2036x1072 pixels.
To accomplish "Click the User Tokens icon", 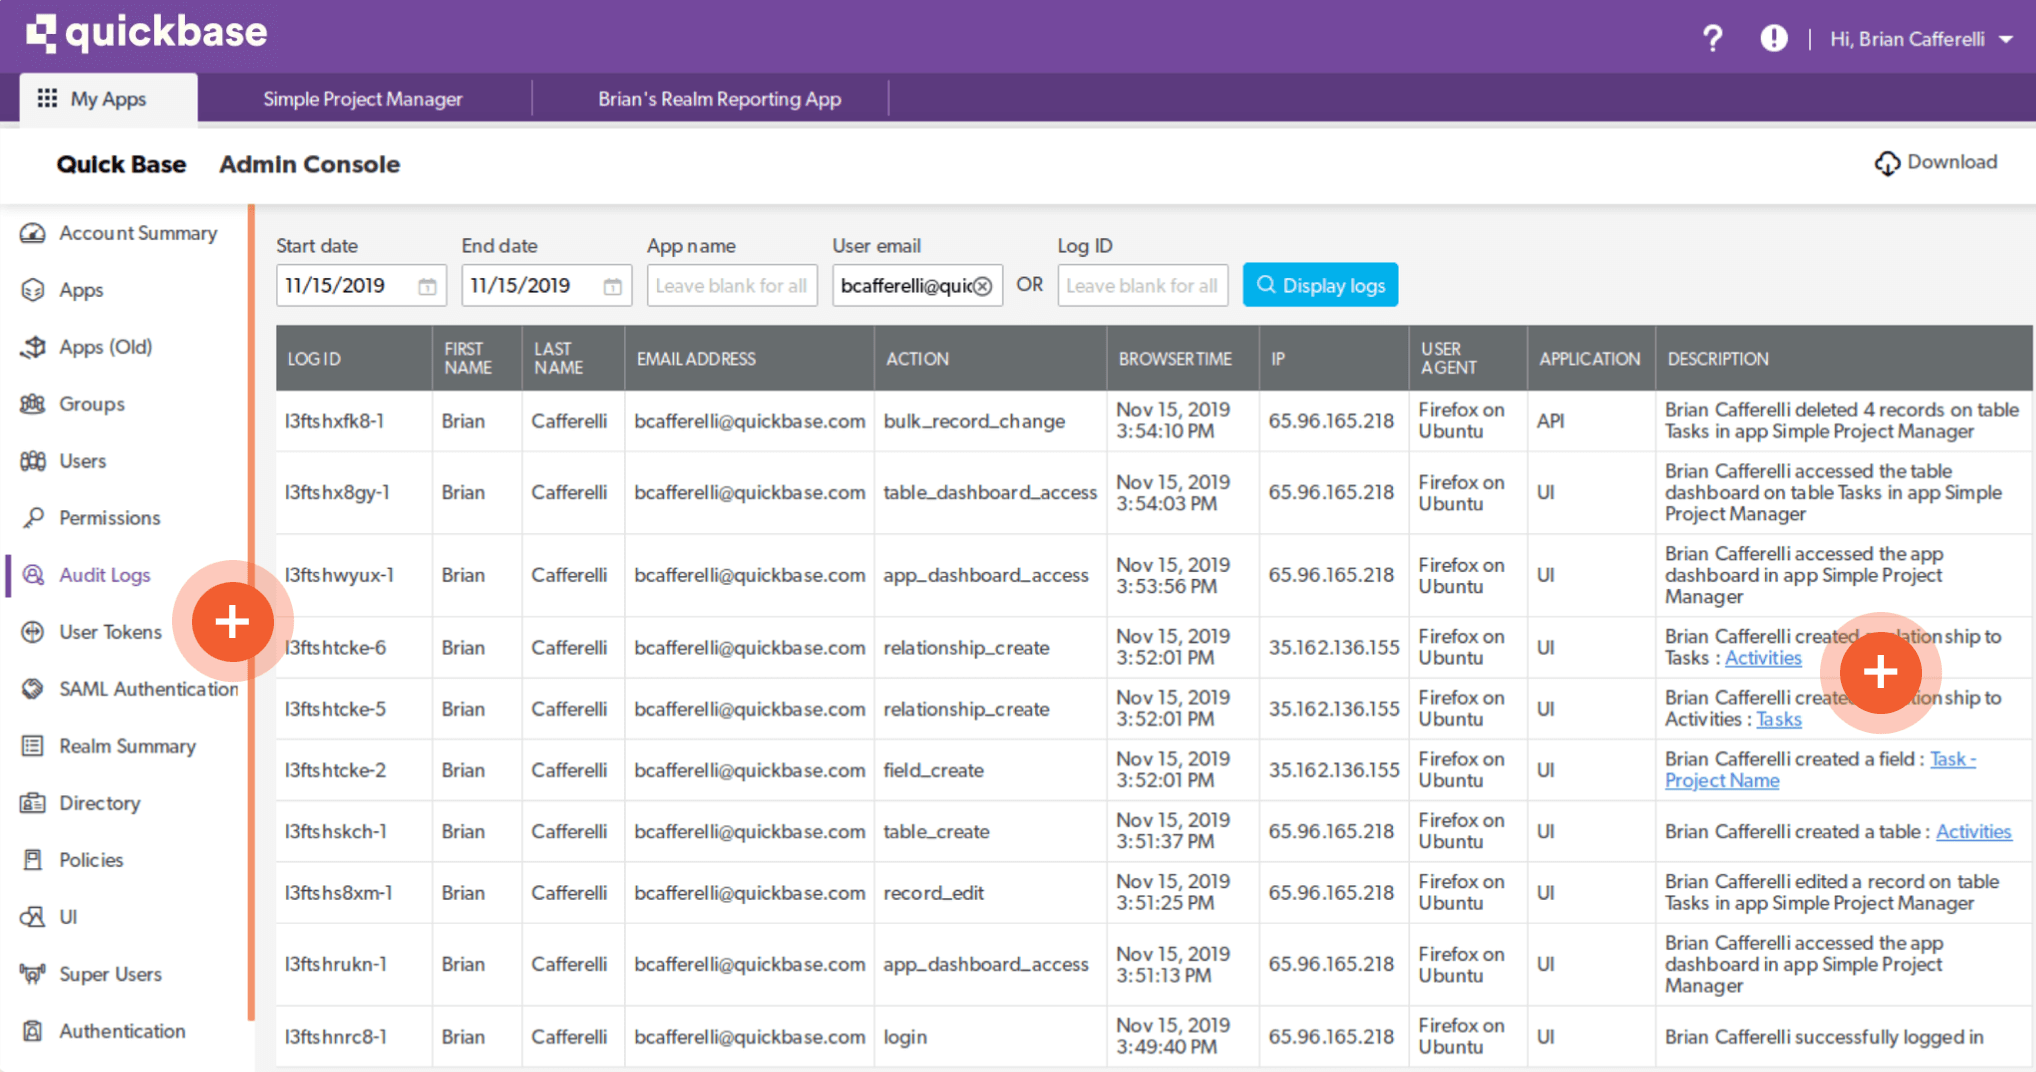I will (33, 632).
